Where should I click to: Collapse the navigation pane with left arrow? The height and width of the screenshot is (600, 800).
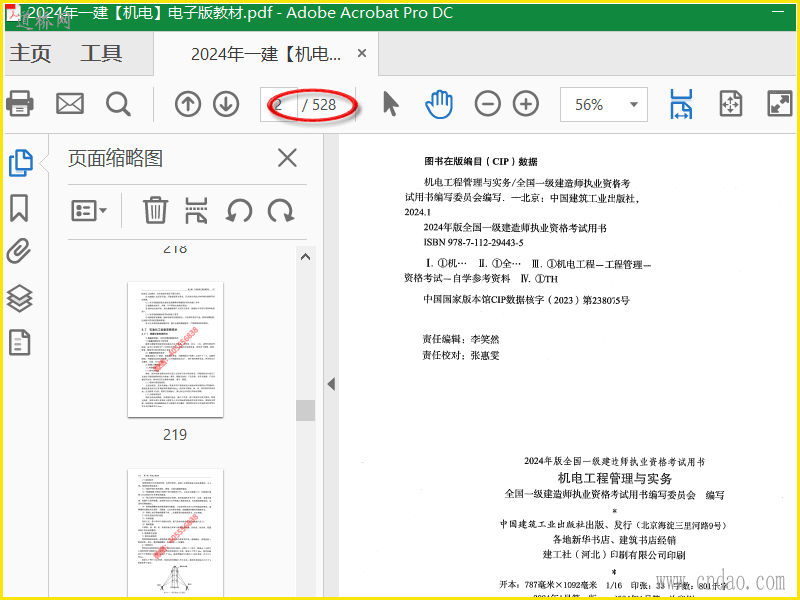tap(331, 384)
